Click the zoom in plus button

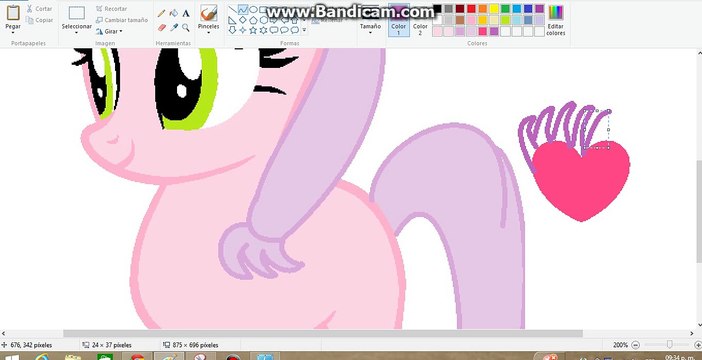point(698,345)
